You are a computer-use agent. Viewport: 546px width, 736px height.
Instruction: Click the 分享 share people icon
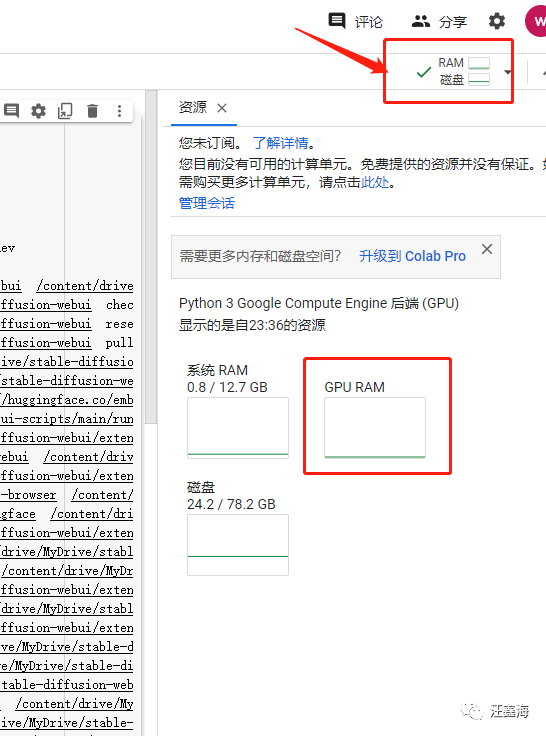coord(421,21)
